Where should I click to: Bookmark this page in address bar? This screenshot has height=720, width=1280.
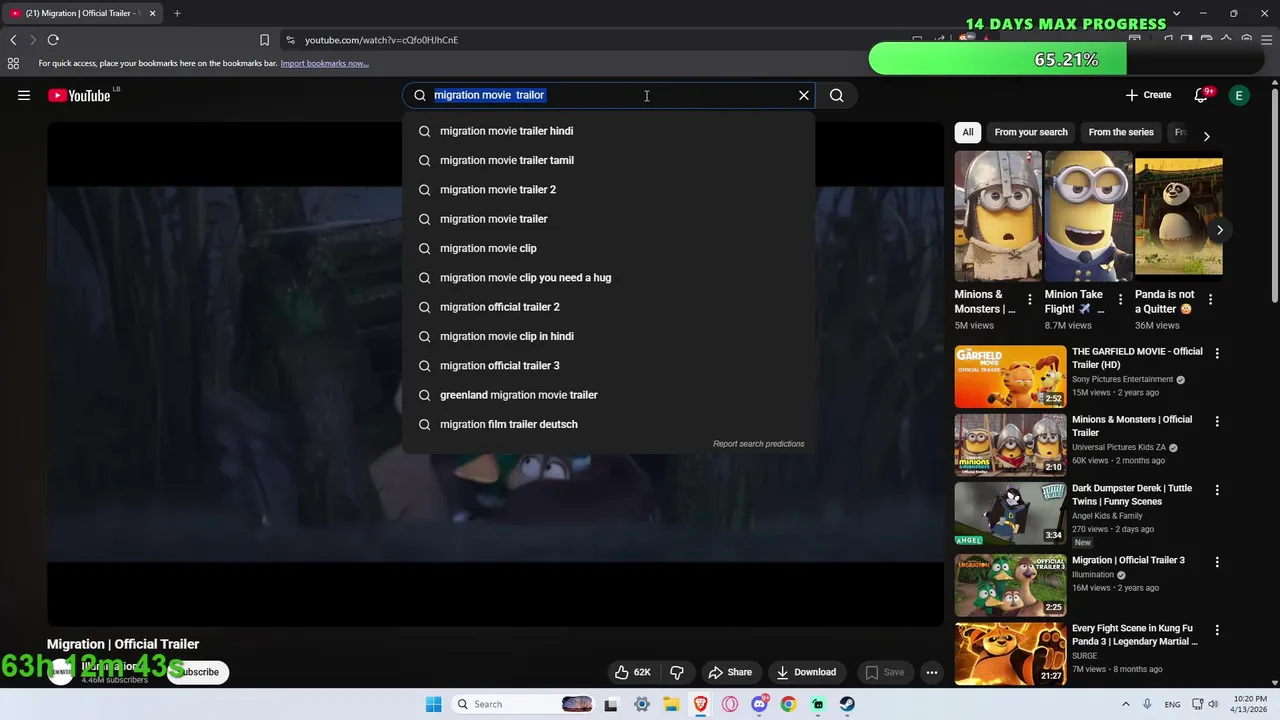tap(264, 40)
